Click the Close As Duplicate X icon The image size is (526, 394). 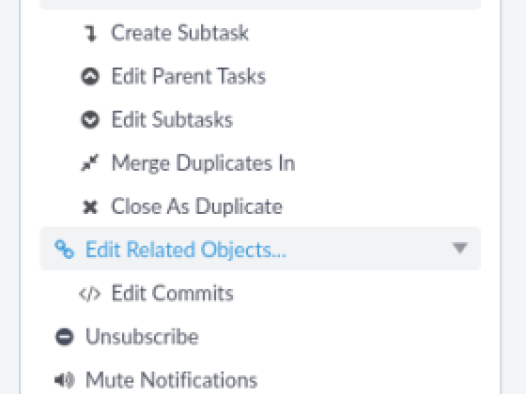90,207
